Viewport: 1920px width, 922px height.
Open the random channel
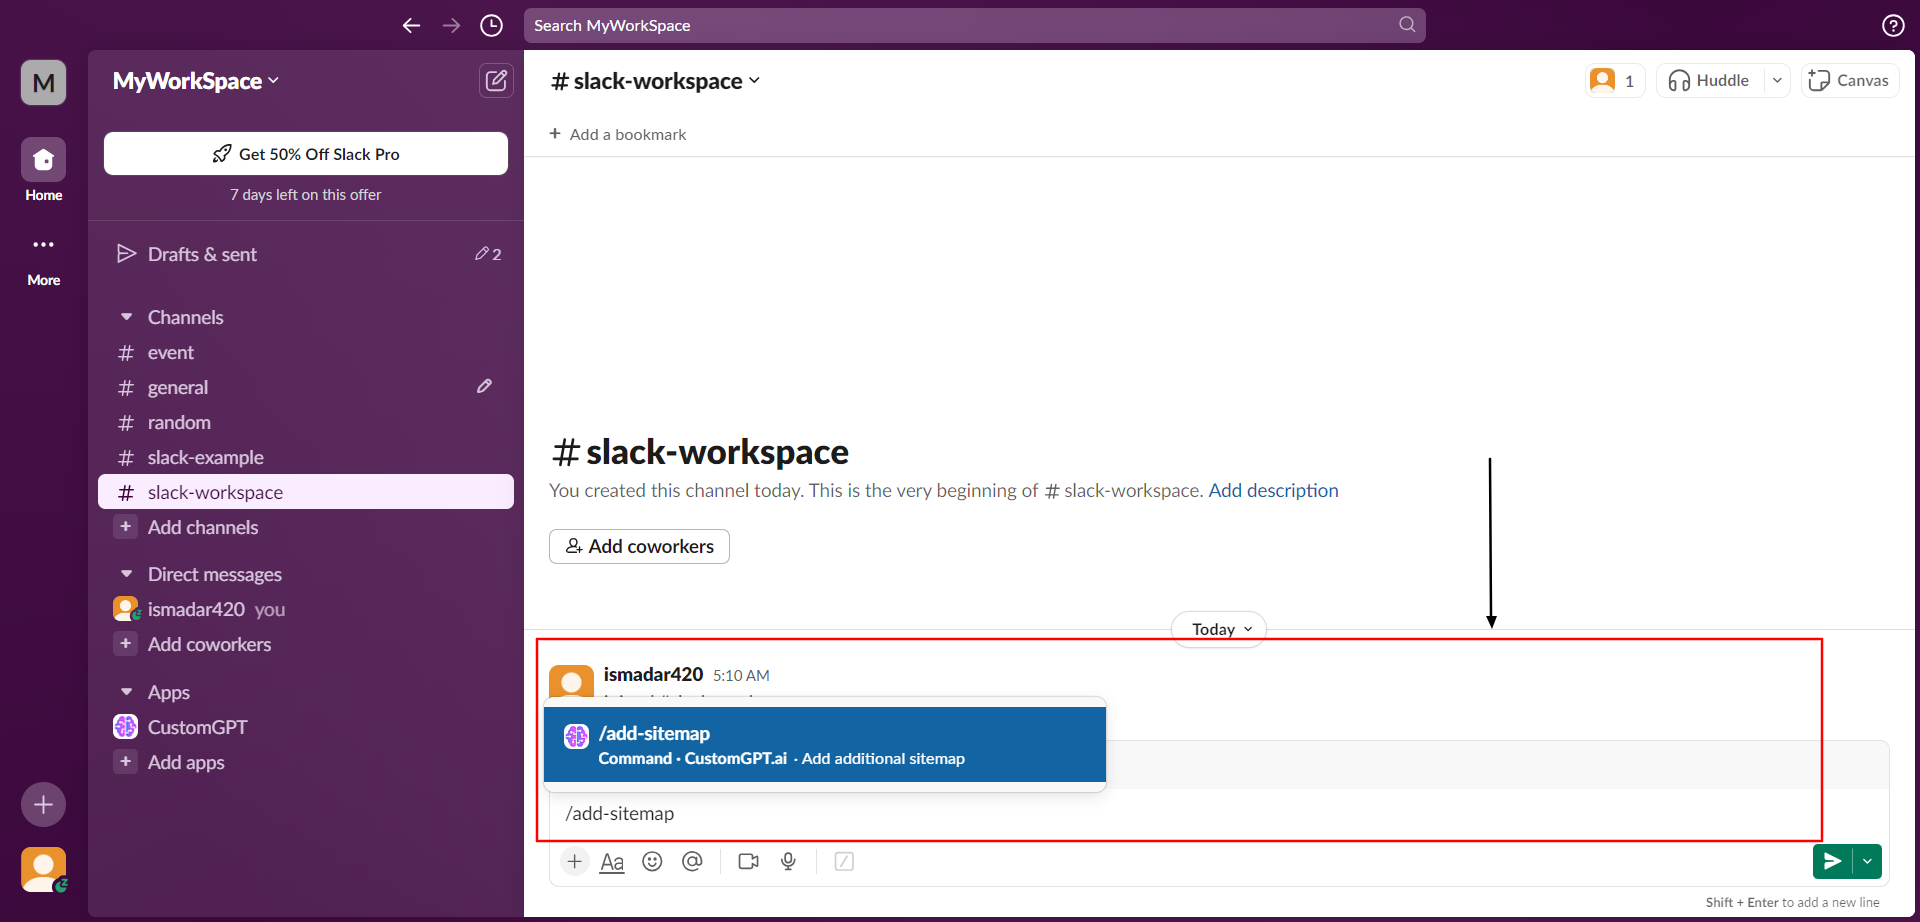pyautogui.click(x=306, y=423)
